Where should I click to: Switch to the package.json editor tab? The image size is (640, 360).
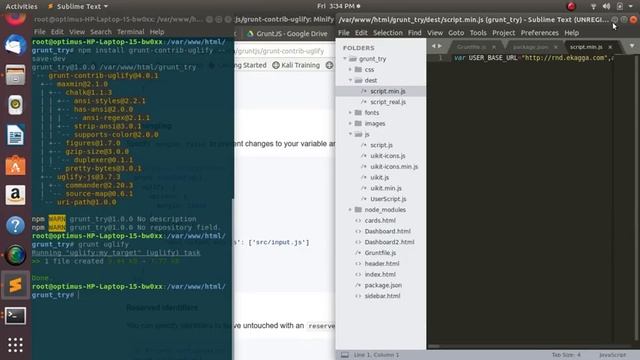pos(531,47)
